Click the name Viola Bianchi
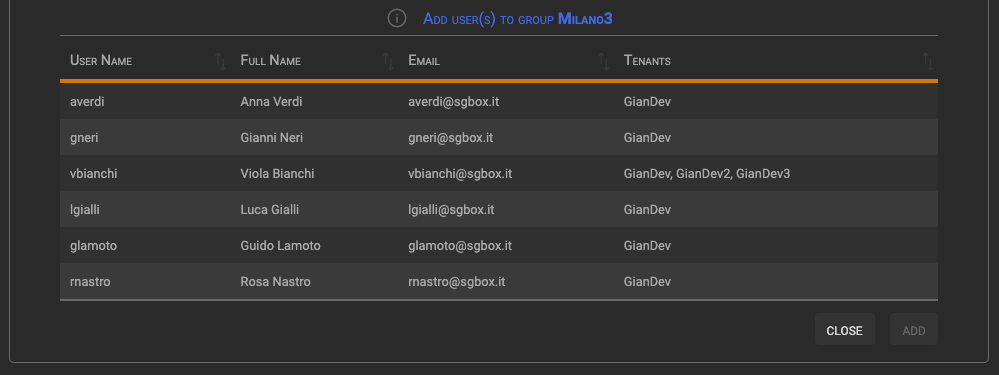 pos(277,173)
